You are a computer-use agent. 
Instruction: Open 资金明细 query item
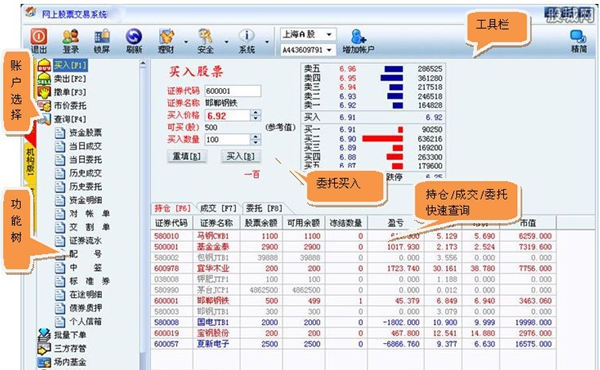coord(85,200)
